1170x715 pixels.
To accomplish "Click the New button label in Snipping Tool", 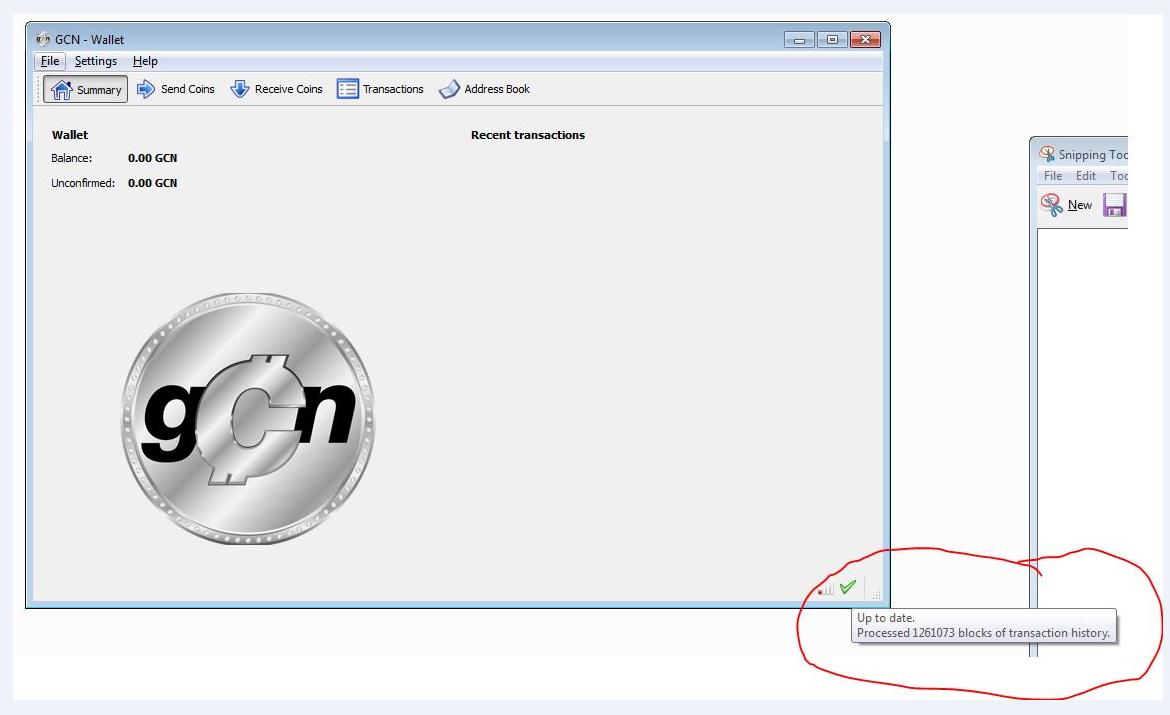I will 1080,204.
